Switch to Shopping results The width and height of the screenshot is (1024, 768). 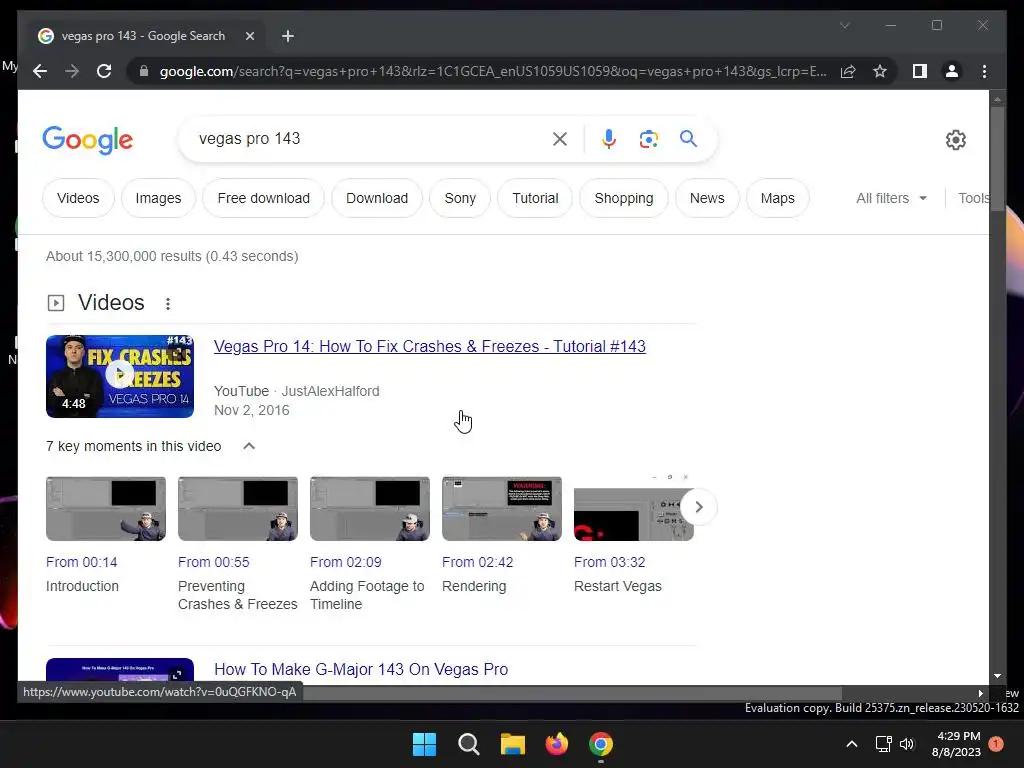(x=624, y=198)
